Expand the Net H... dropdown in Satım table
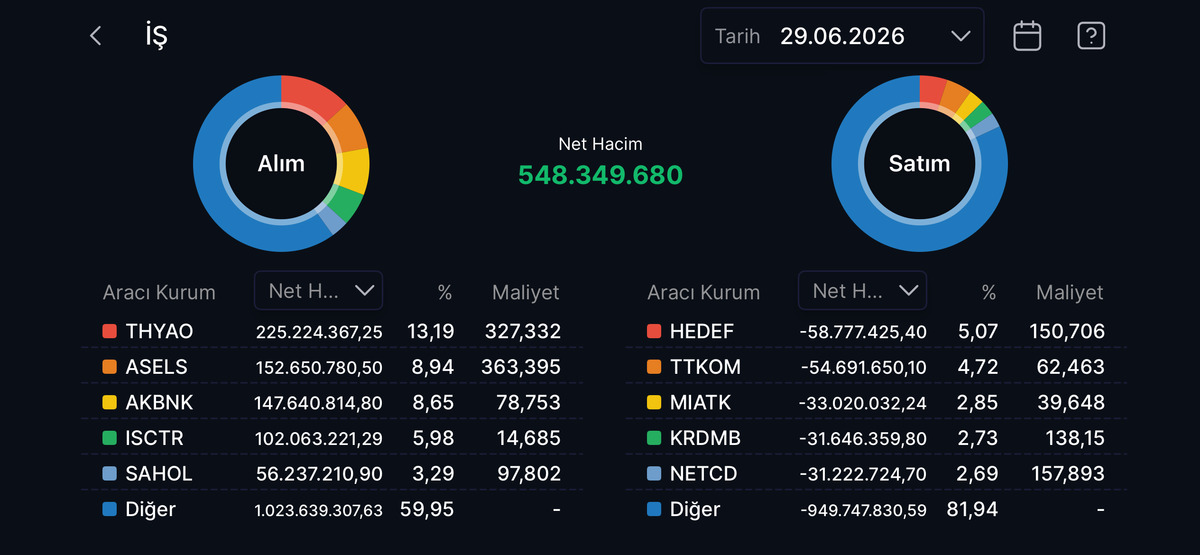The image size is (1200, 555). [x=862, y=290]
